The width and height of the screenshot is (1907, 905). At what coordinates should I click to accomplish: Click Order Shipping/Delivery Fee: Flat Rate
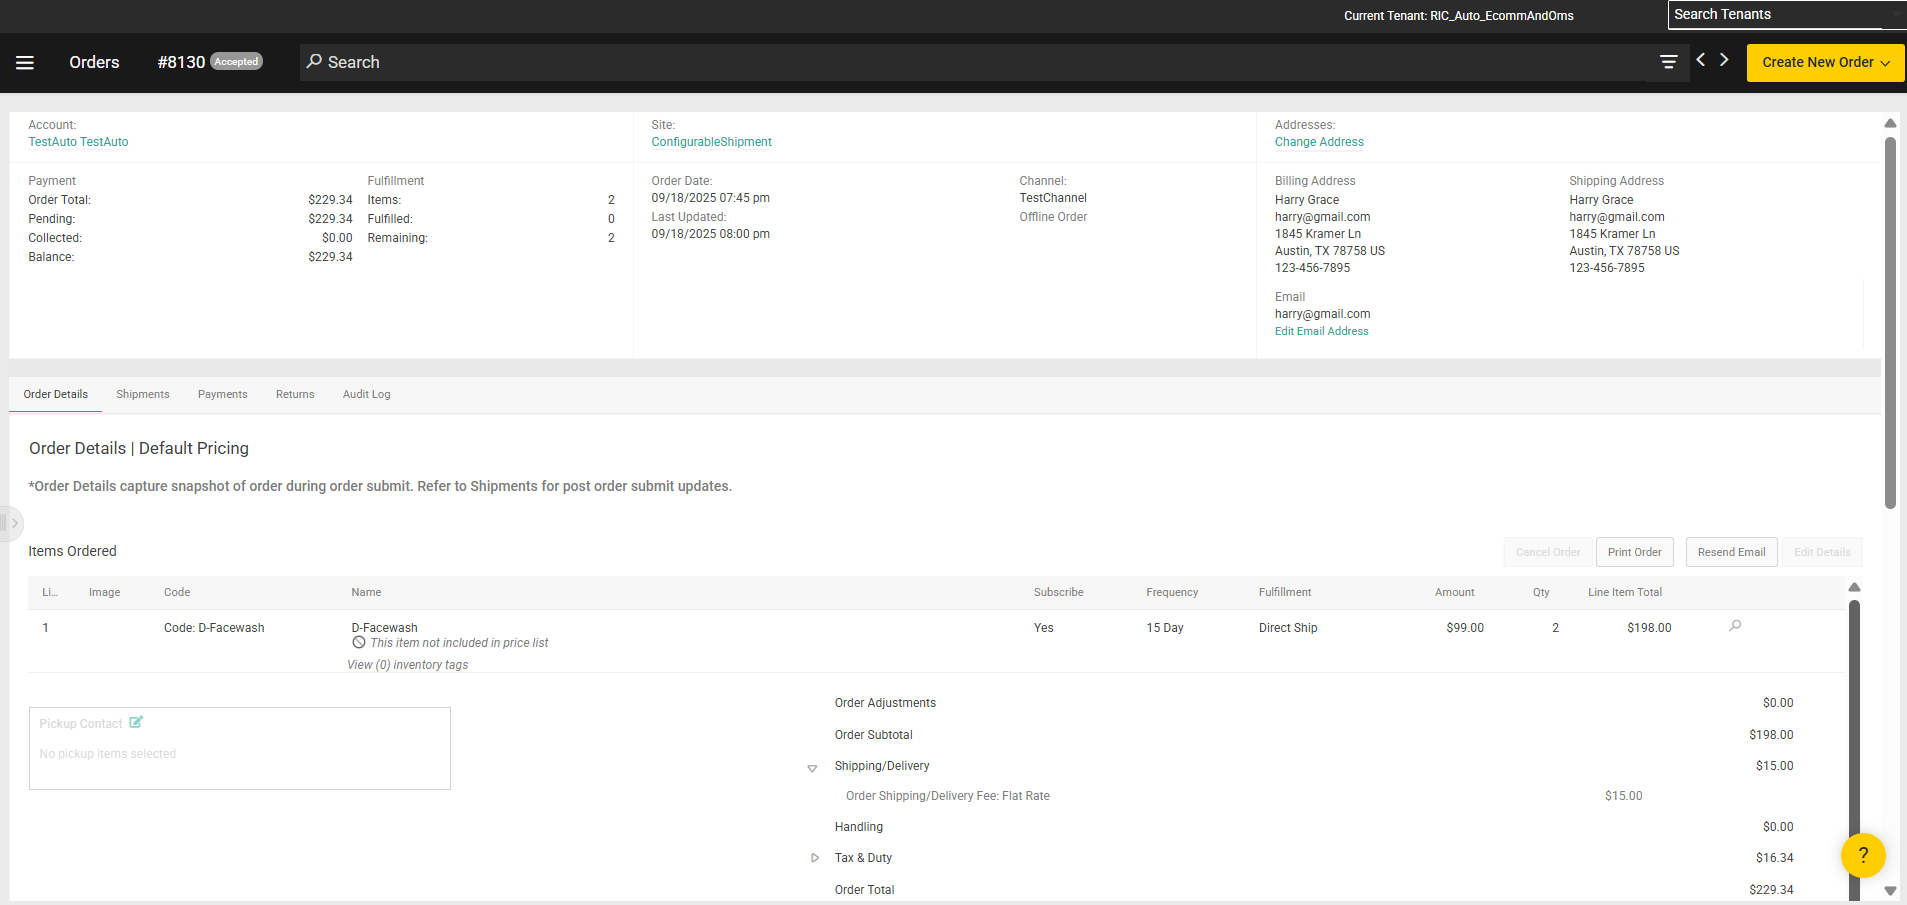948,796
